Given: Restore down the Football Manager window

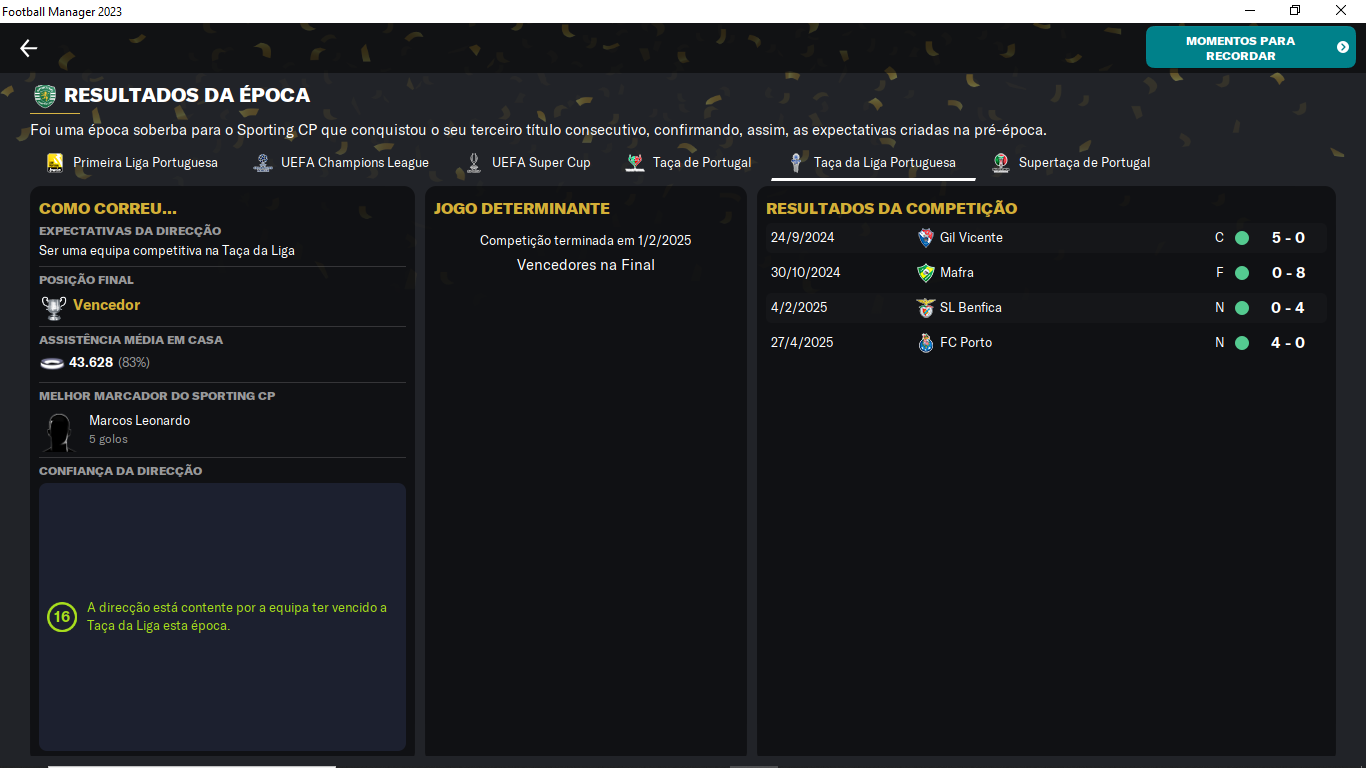Looking at the screenshot, I should tap(1295, 11).
